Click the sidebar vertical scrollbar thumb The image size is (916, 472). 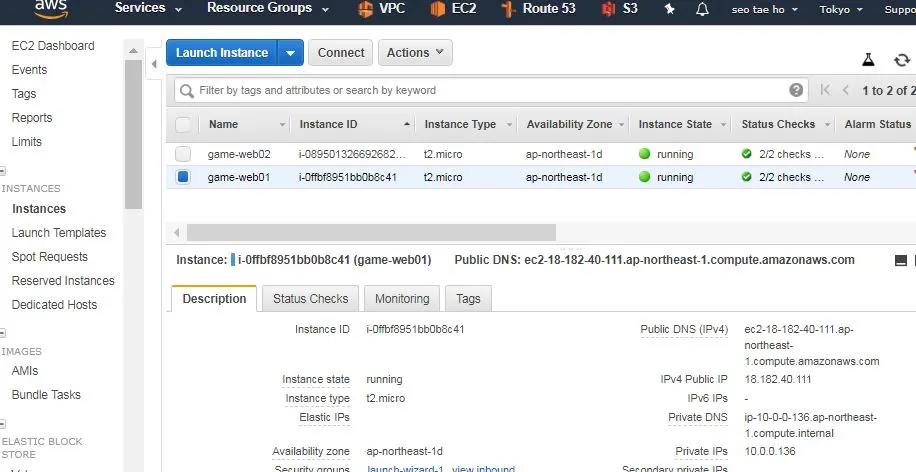(x=133, y=134)
